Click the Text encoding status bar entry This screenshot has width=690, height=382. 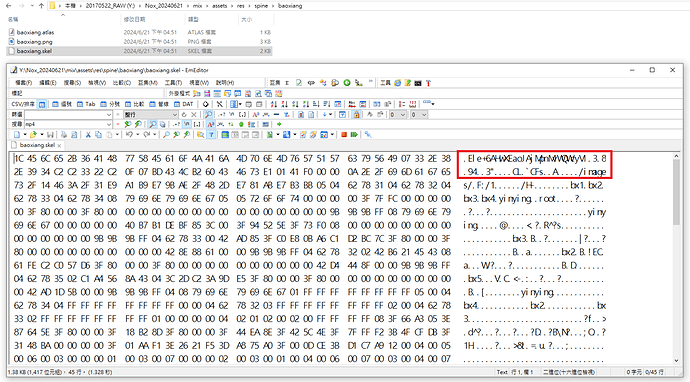click(x=502, y=372)
